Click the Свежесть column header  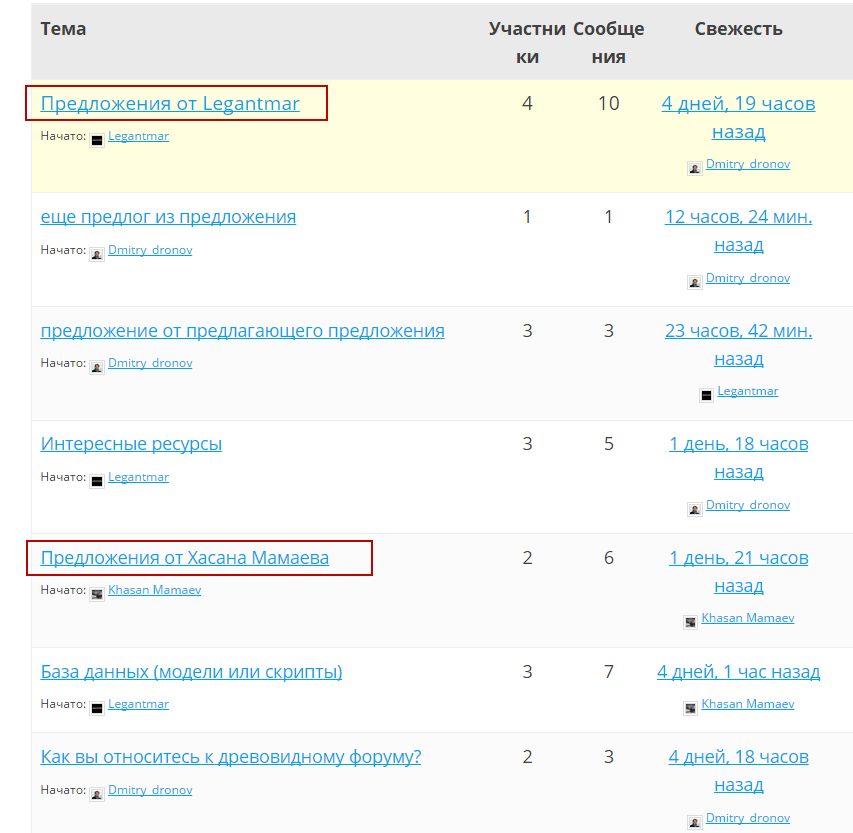[x=738, y=28]
